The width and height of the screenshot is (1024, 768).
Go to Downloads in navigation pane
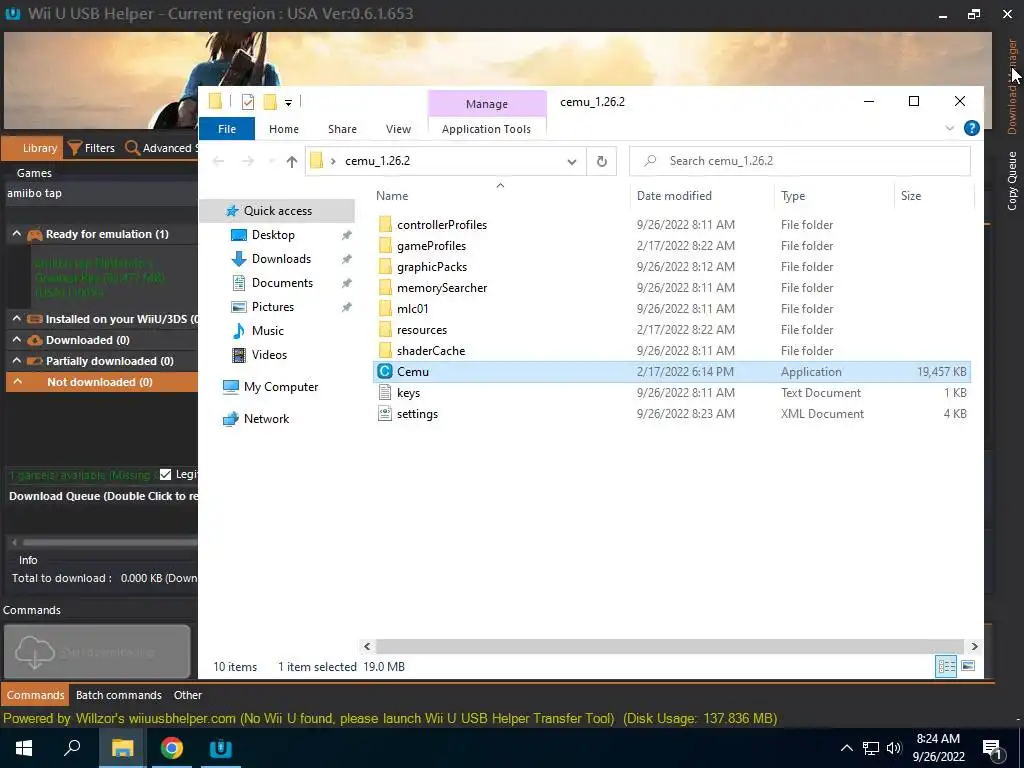[x=281, y=259]
